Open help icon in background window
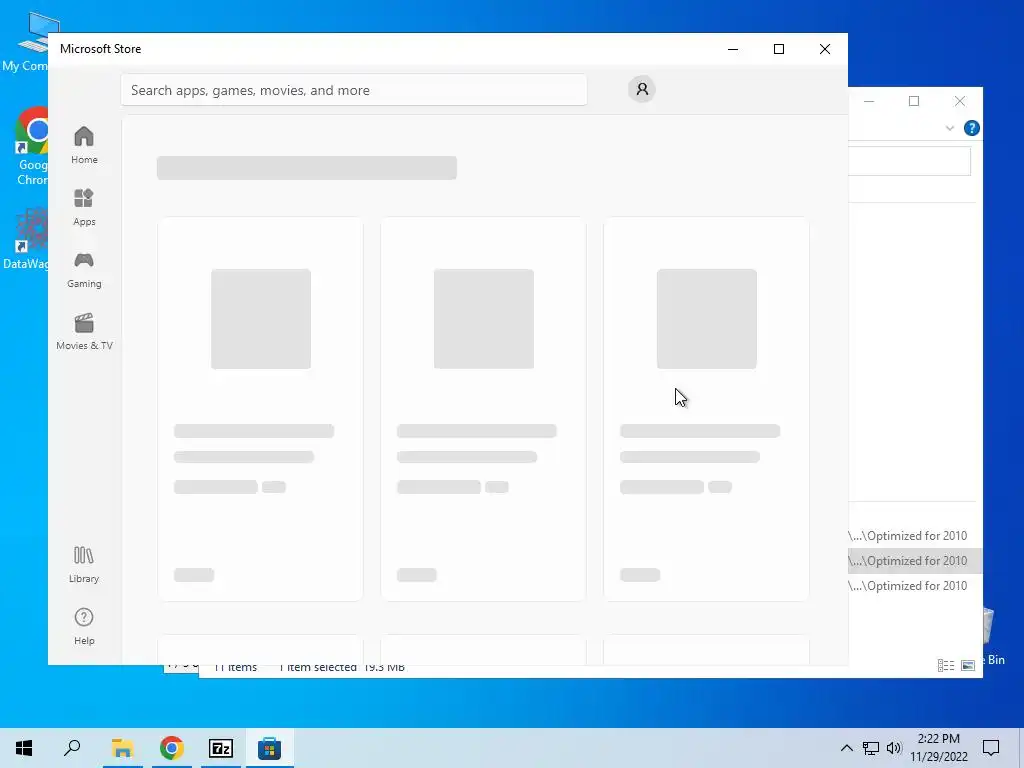This screenshot has width=1024, height=768. click(972, 128)
